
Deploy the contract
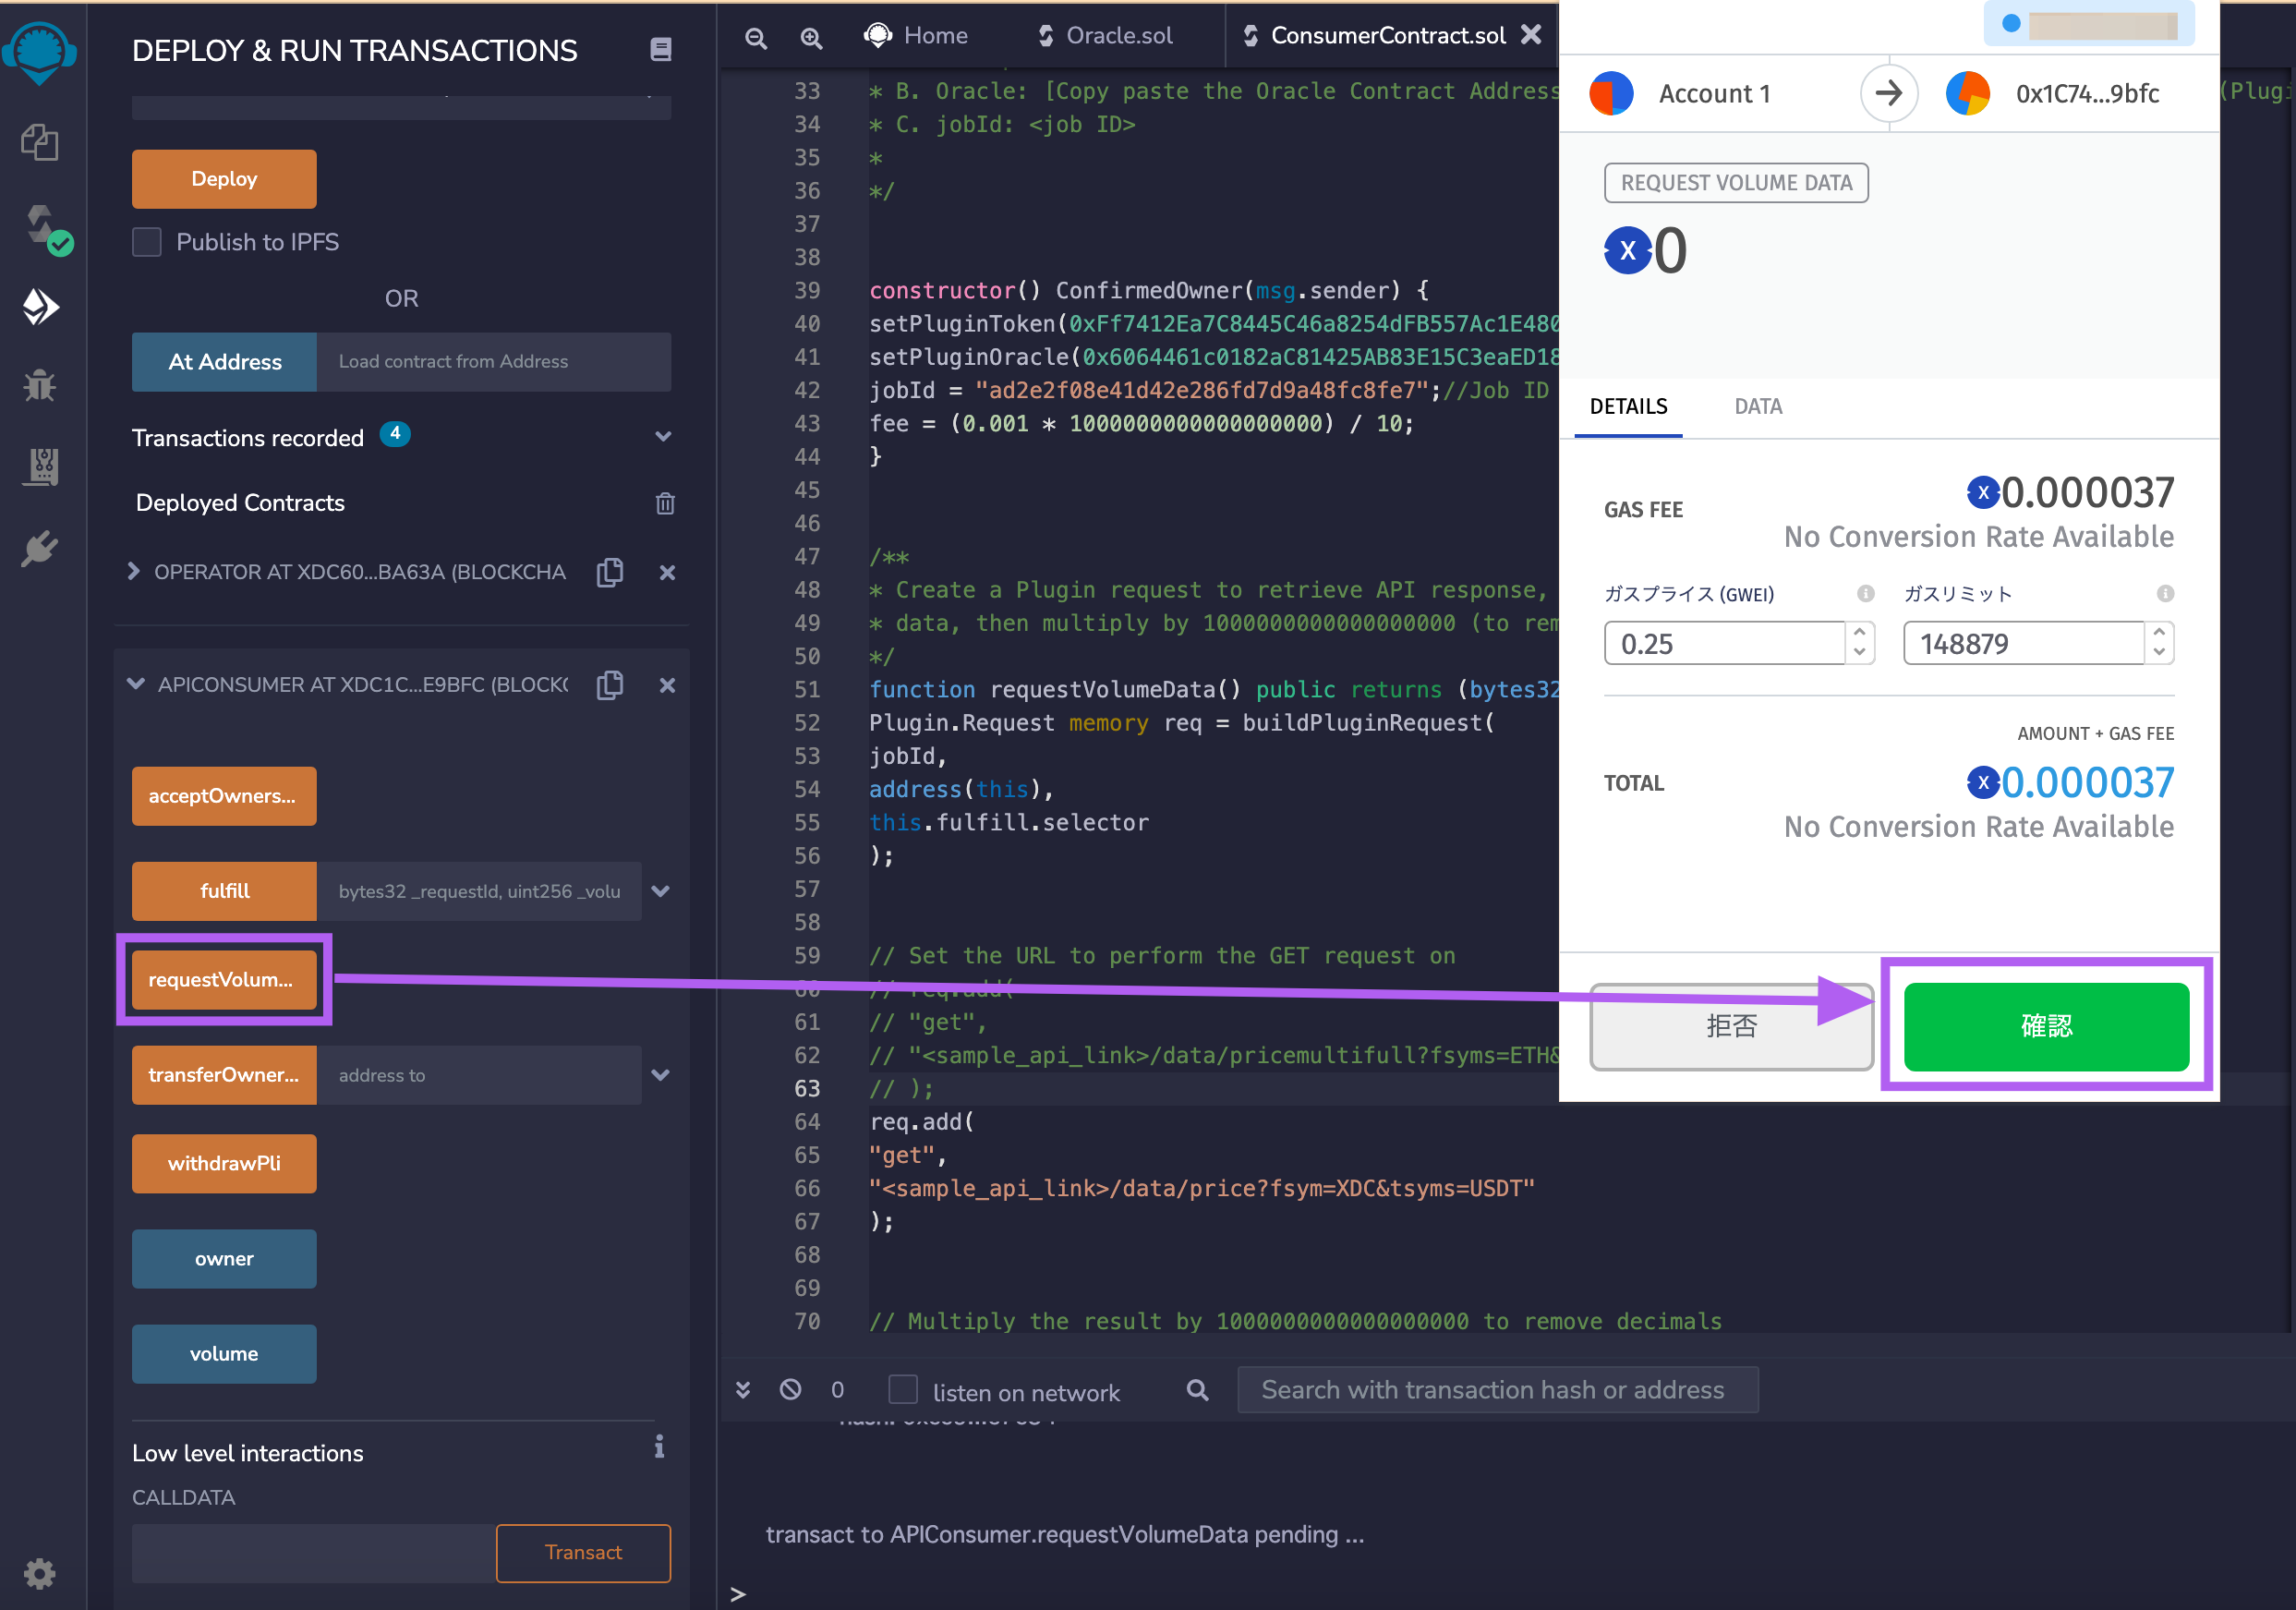tap(223, 178)
